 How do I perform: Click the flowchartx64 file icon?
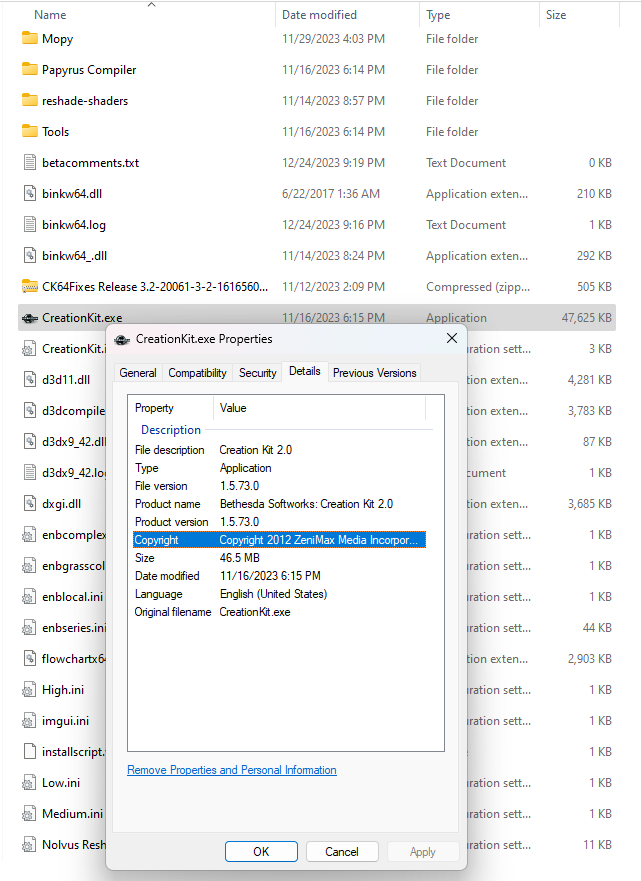(30, 658)
